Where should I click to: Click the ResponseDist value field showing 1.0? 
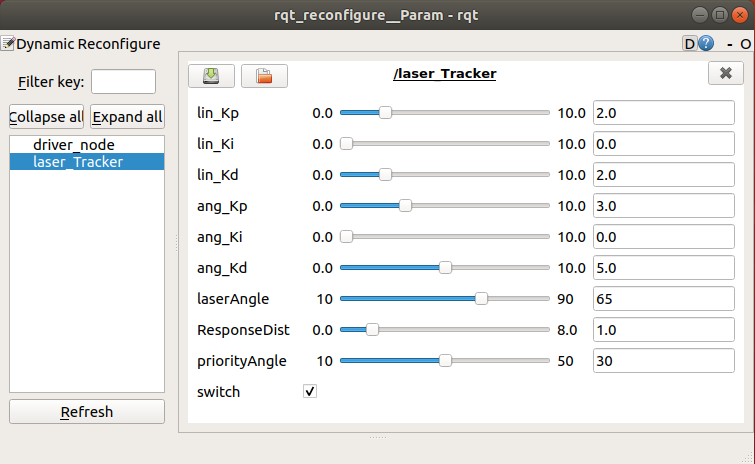point(664,330)
